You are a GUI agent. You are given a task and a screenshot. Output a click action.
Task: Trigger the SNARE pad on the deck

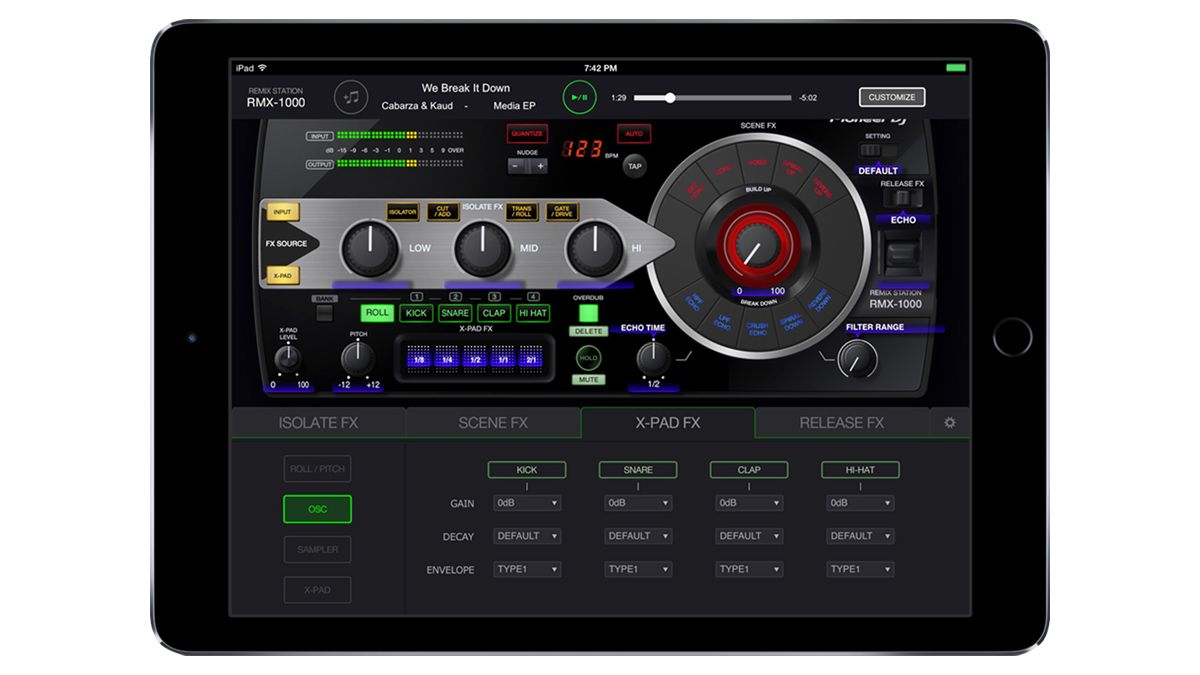pyautogui.click(x=455, y=313)
